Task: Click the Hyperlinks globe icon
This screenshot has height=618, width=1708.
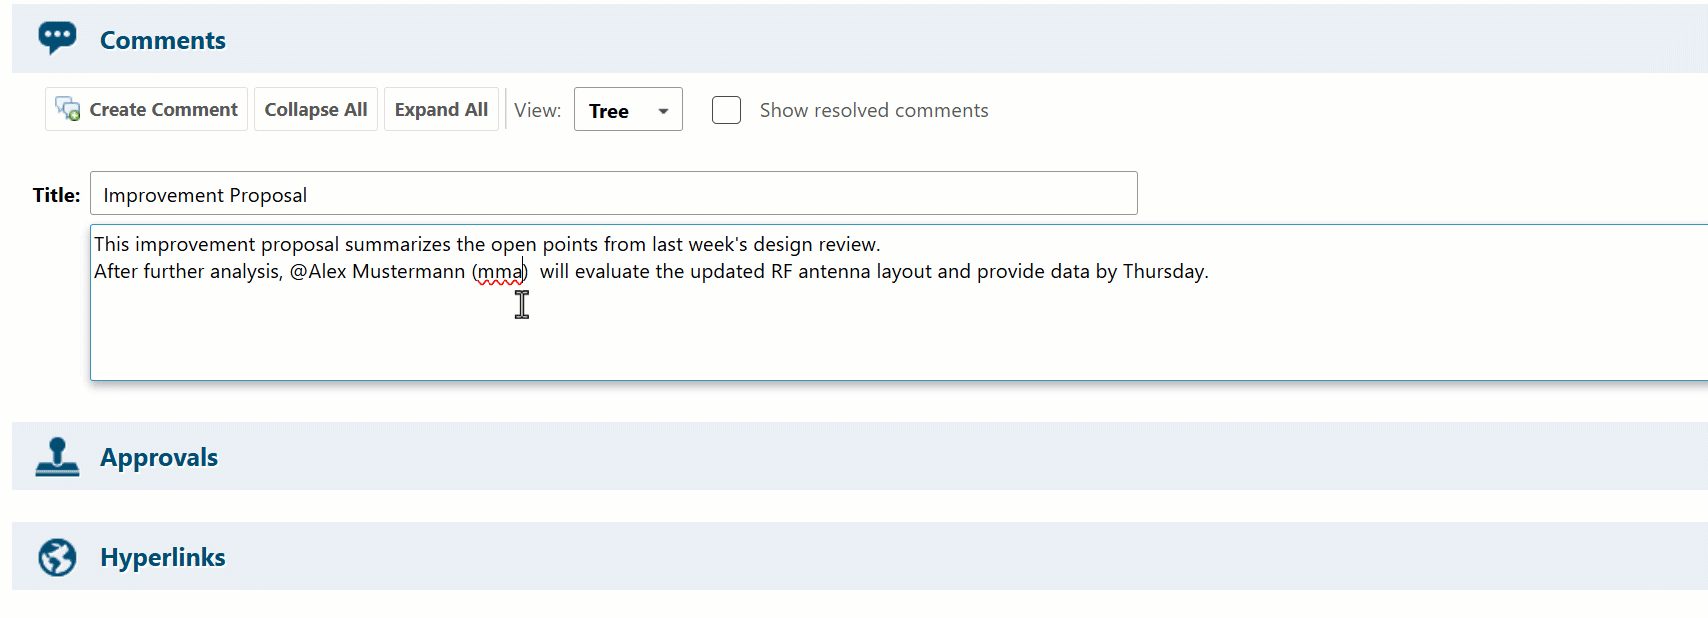Action: (57, 557)
